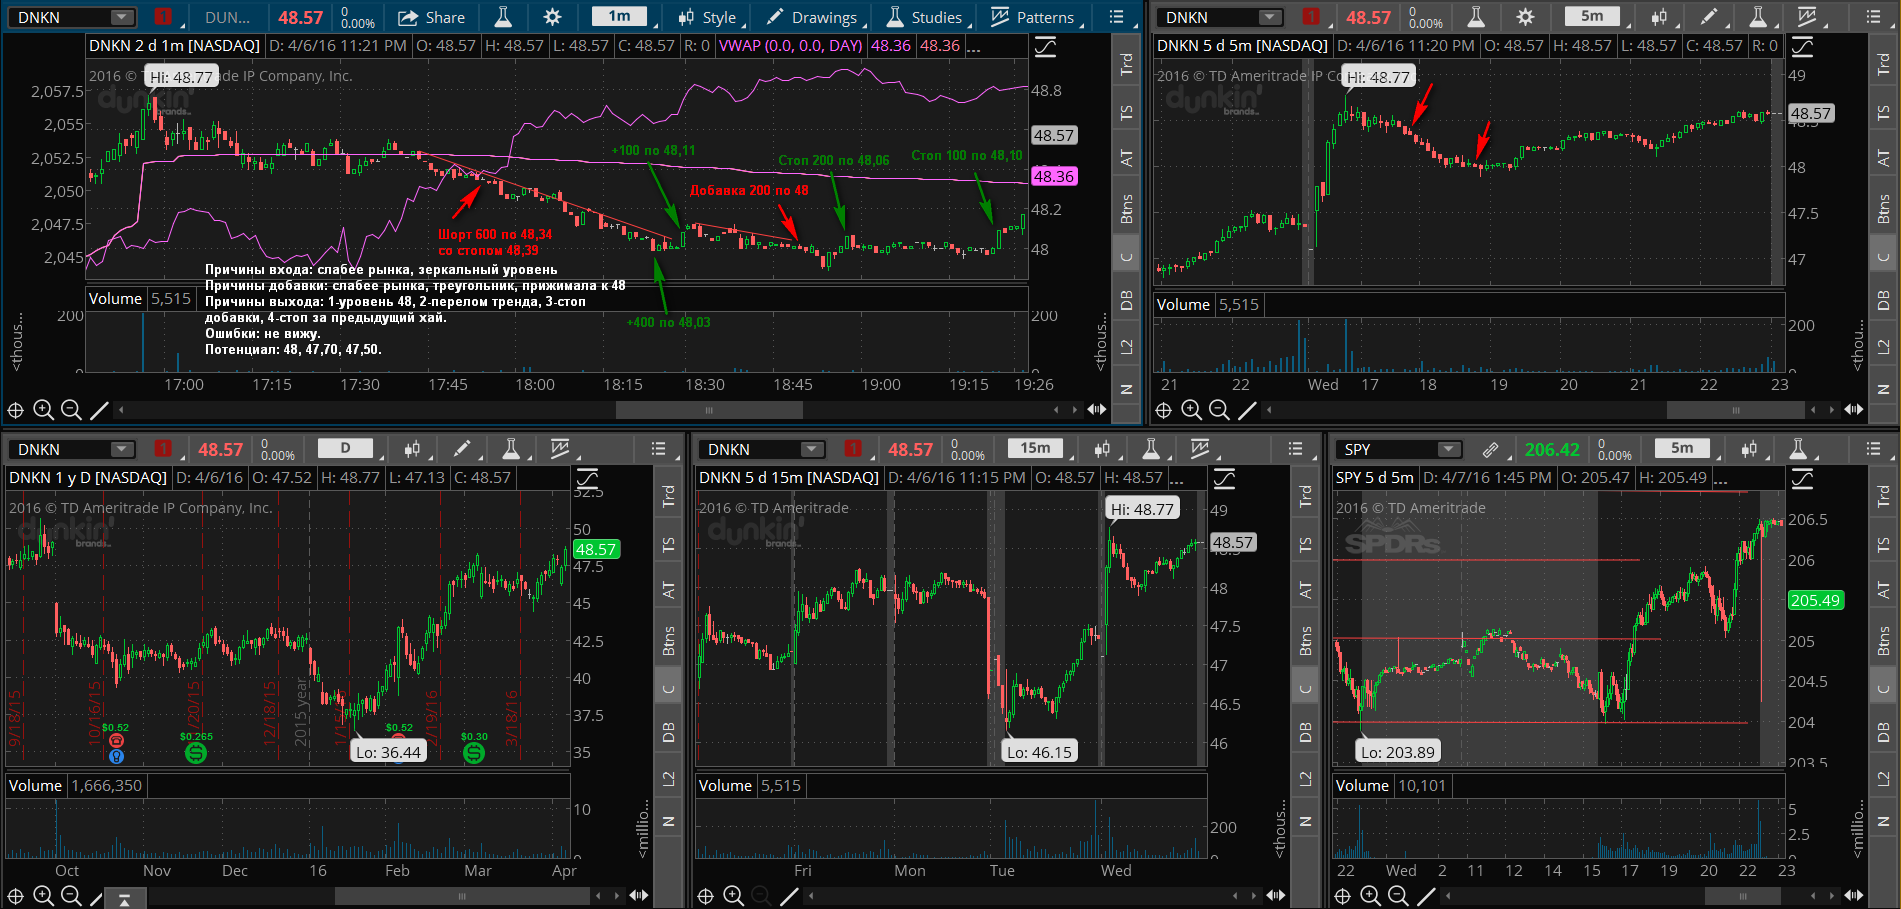The image size is (1901, 909).
Task: Zoom in on the 1m DNKN chart
Action: pyautogui.click(x=43, y=409)
